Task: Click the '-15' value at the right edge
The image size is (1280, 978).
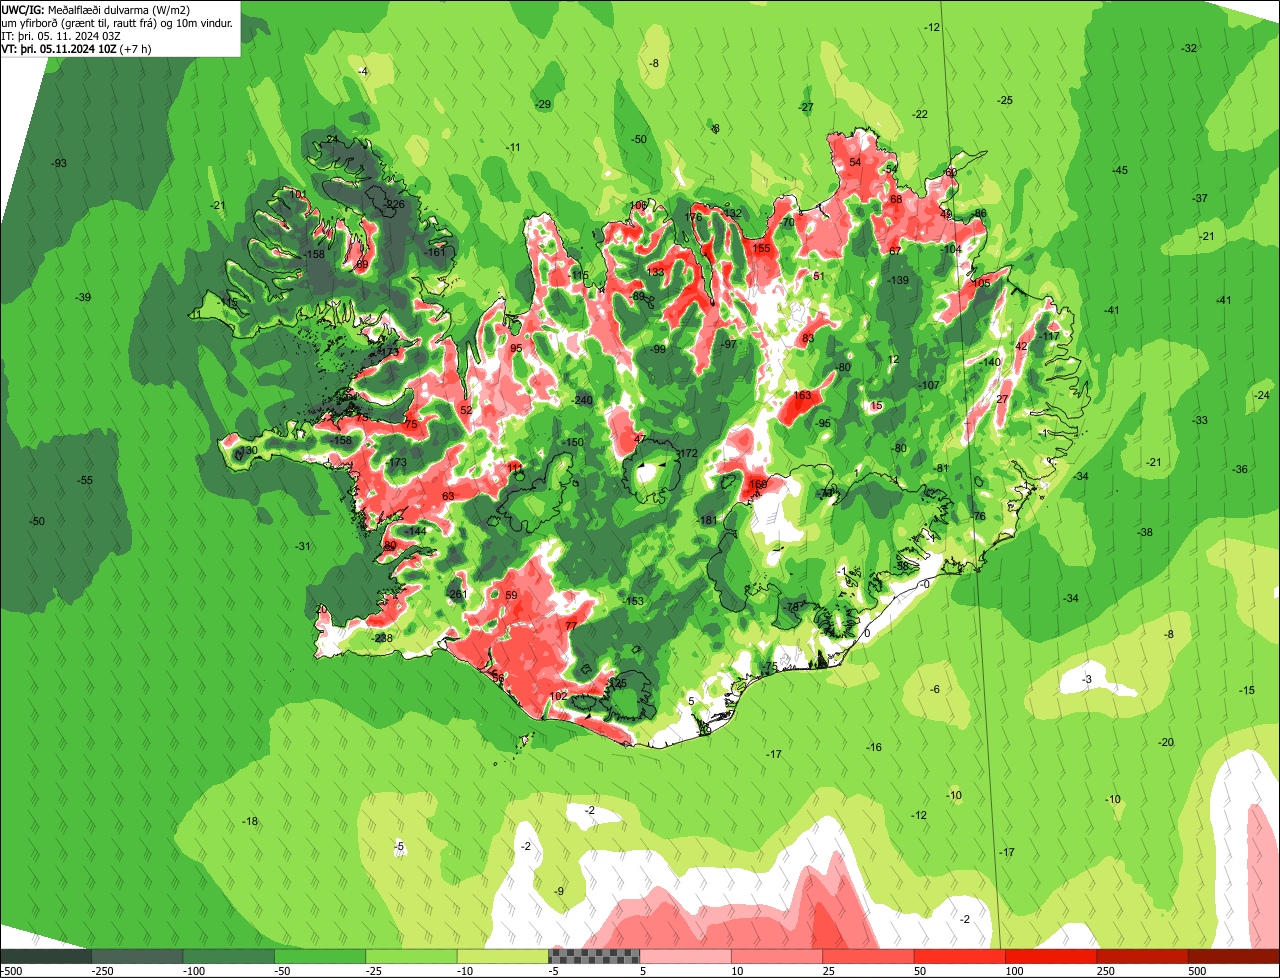Action: click(1247, 690)
